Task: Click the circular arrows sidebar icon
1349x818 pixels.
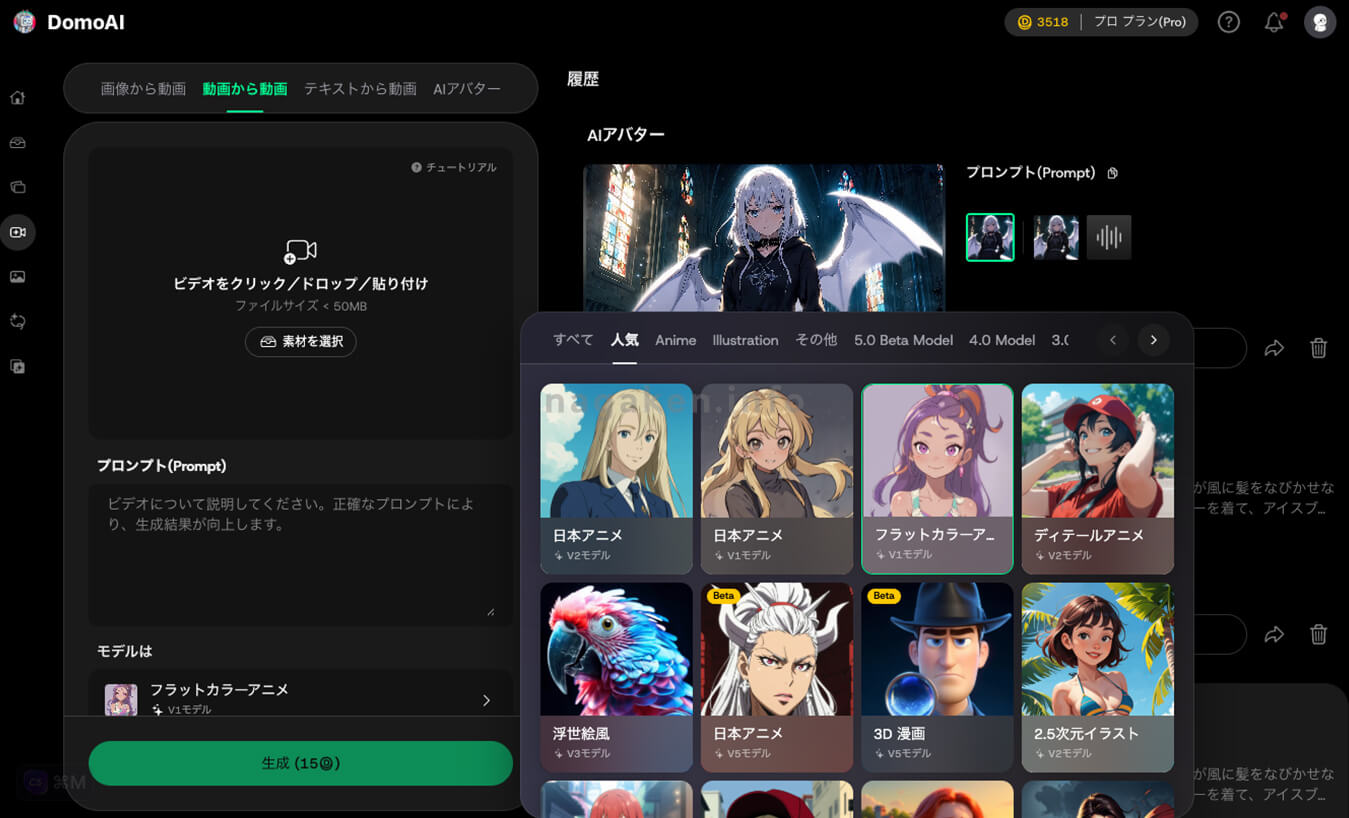Action: point(17,321)
